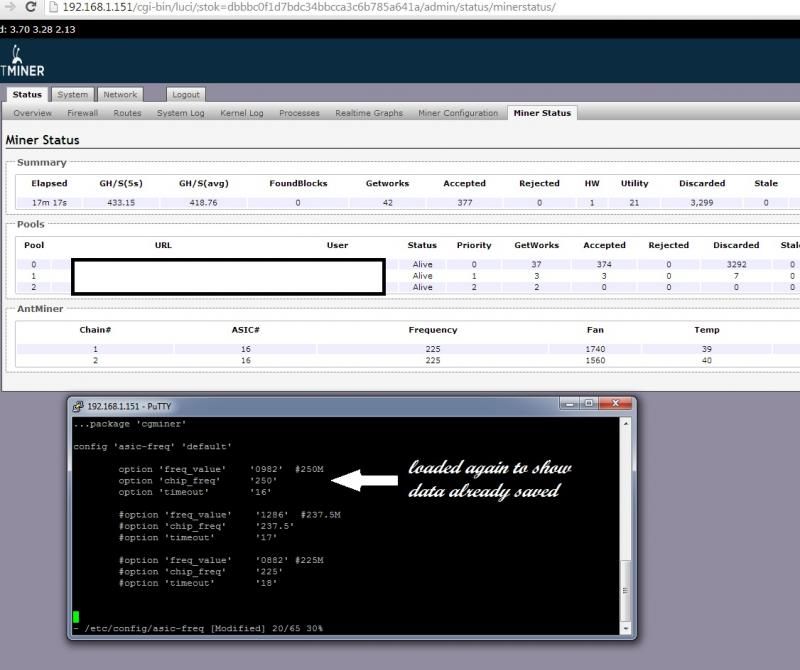View the System Log page
This screenshot has height=670, width=800.
pos(180,113)
